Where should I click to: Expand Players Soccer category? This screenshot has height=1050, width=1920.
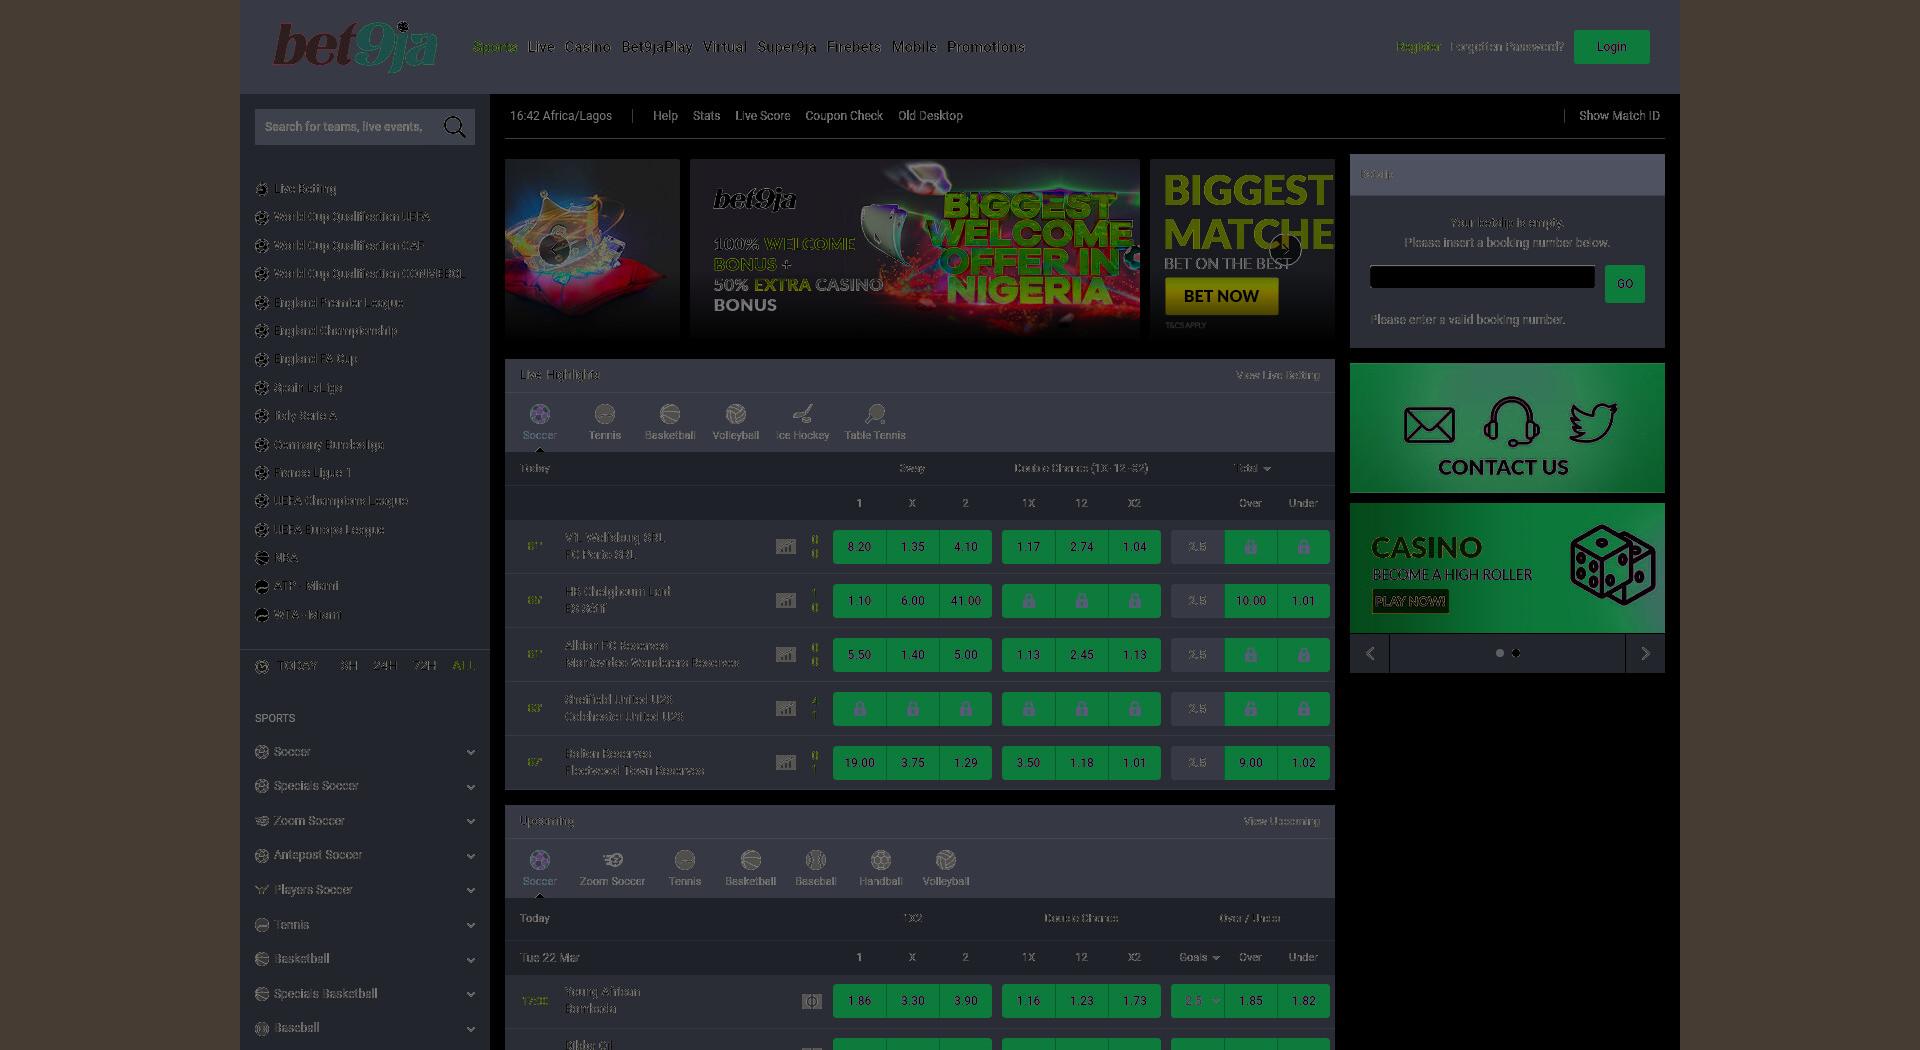click(x=365, y=890)
